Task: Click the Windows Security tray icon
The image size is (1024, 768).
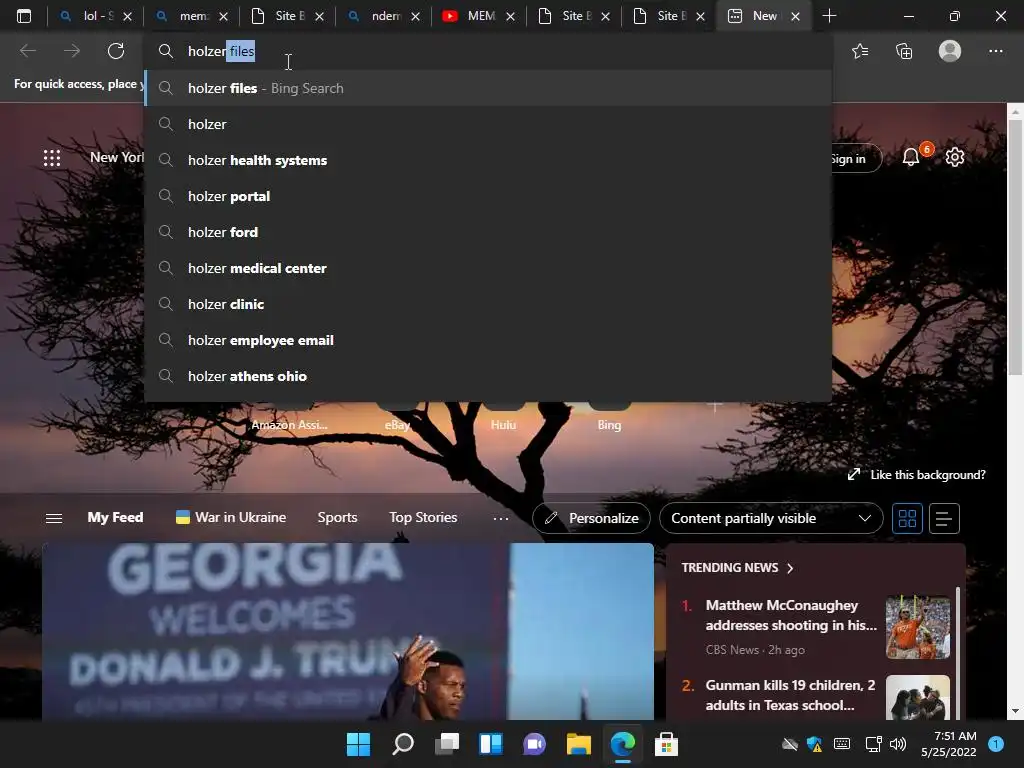Action: (x=814, y=744)
